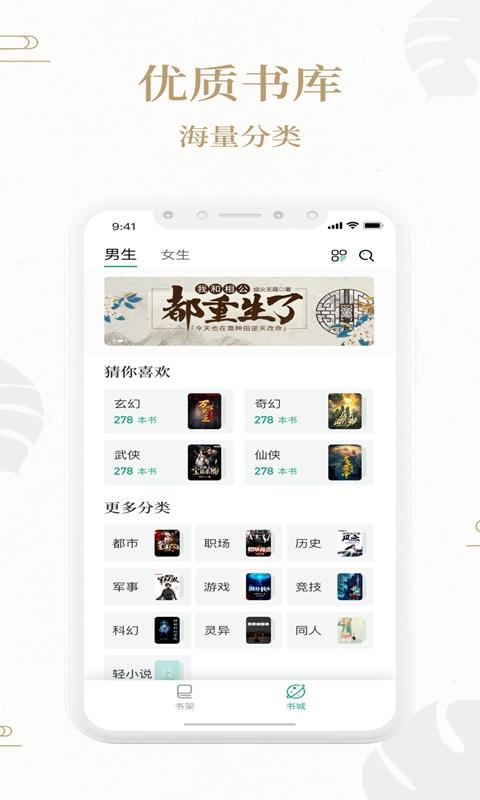Open the 同人 category
480x800 pixels.
pyautogui.click(x=331, y=630)
